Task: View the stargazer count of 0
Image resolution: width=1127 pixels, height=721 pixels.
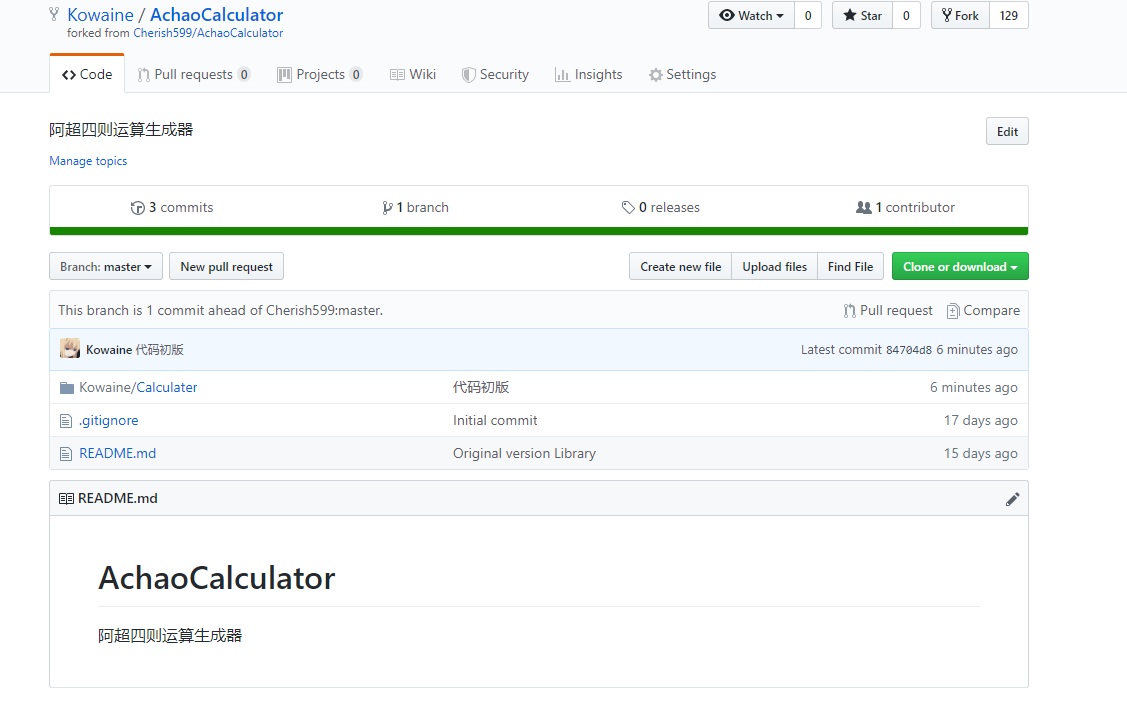Action: (906, 16)
